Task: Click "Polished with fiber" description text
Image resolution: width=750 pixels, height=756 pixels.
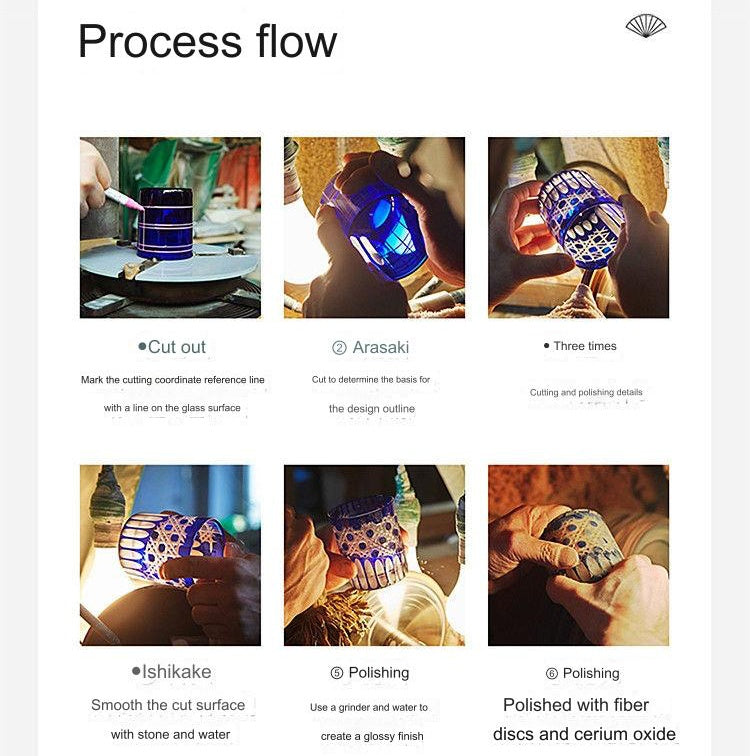Action: tap(576, 705)
